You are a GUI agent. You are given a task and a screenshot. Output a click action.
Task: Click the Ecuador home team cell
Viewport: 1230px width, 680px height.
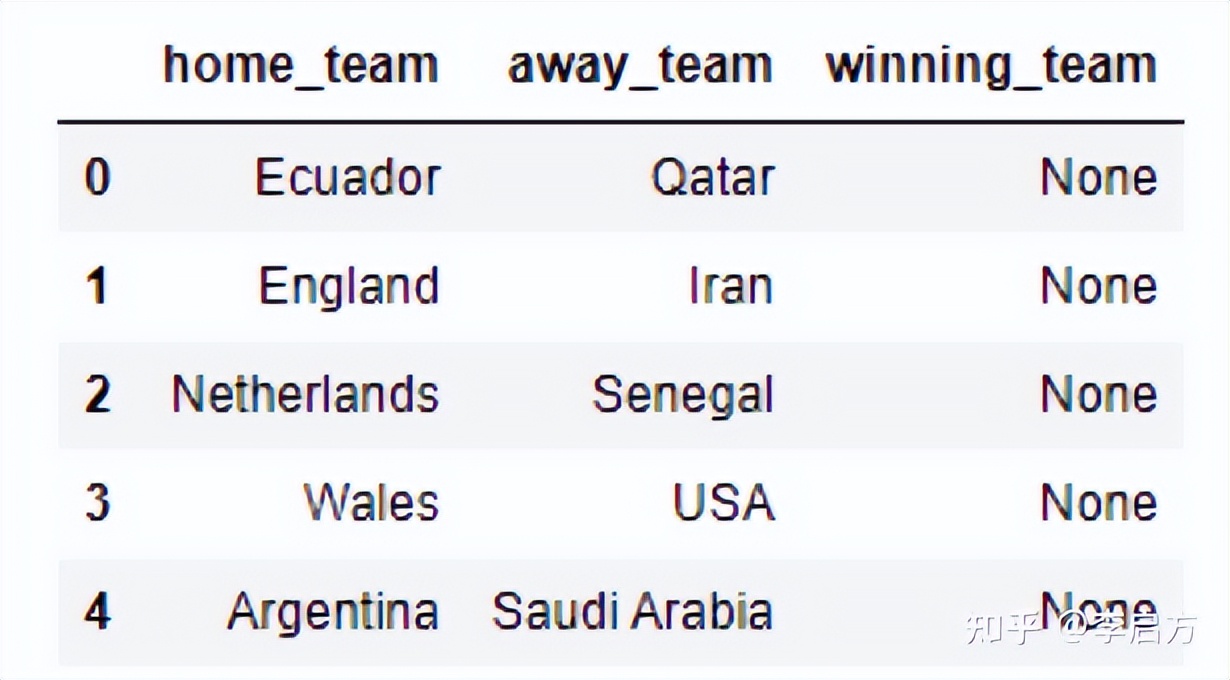pyautogui.click(x=347, y=178)
